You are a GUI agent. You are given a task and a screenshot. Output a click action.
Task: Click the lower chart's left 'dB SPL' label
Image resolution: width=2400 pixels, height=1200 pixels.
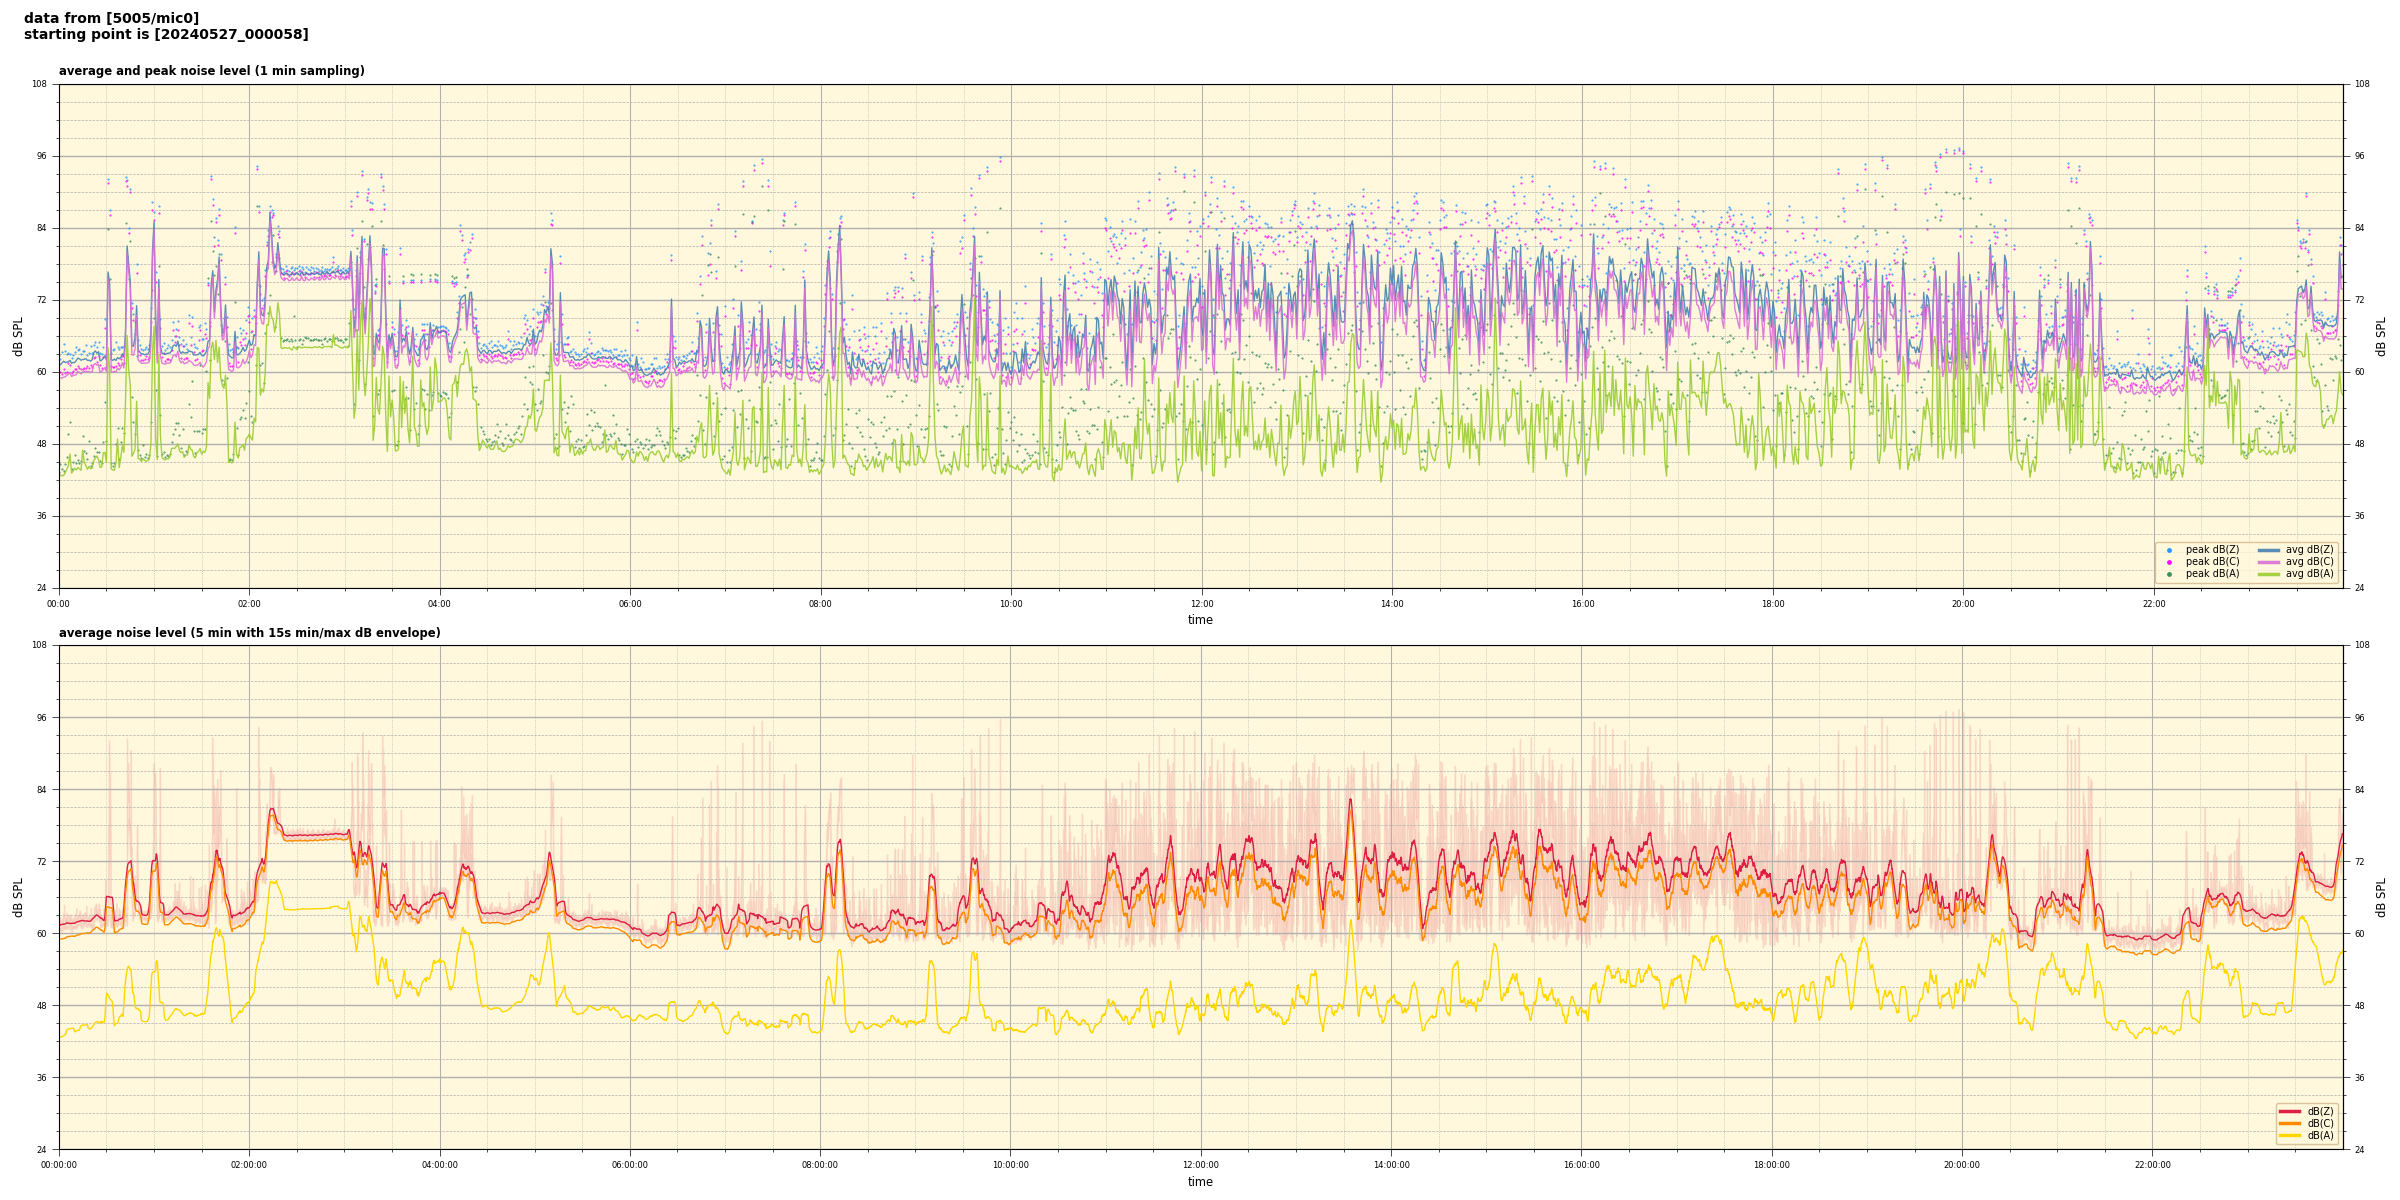pos(18,897)
